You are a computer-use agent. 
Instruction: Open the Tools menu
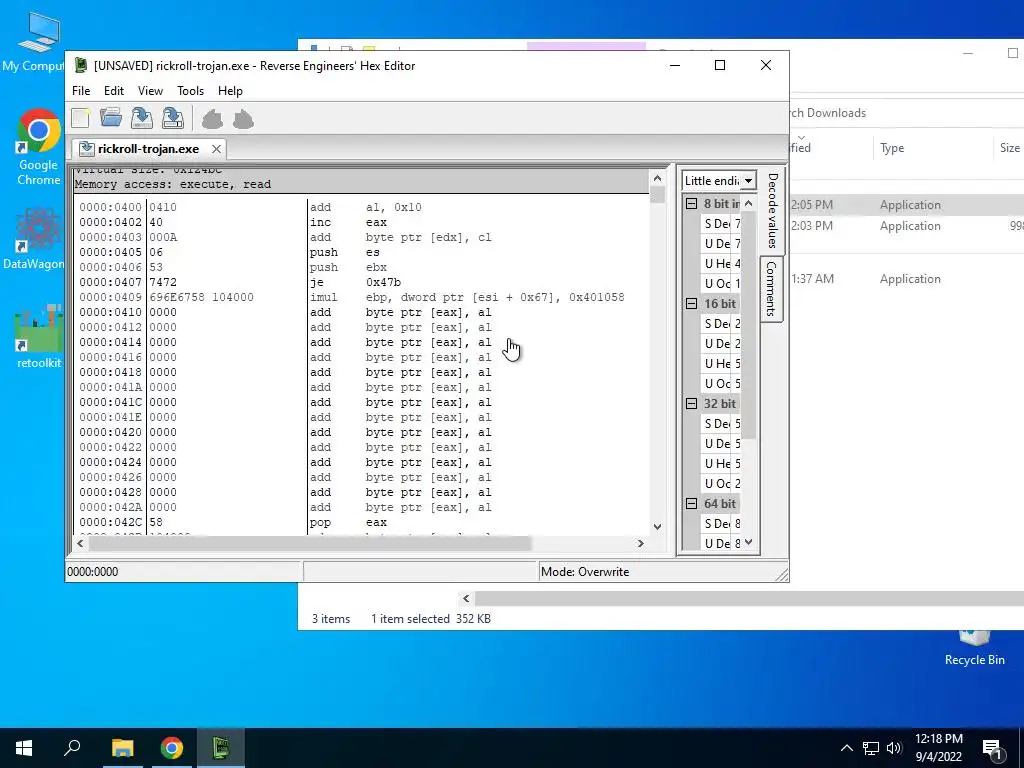tap(190, 91)
